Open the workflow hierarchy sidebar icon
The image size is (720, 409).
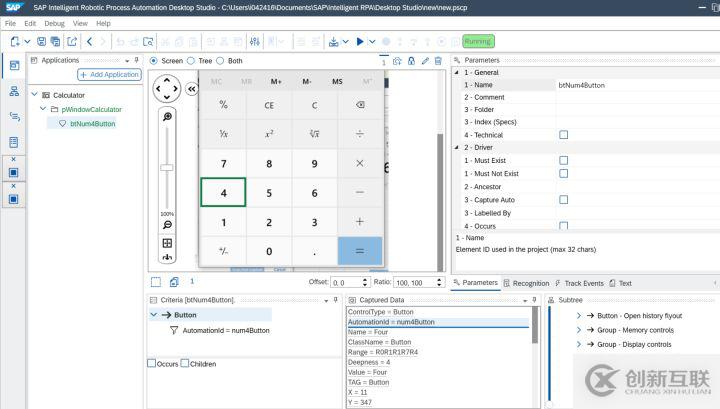coord(14,91)
